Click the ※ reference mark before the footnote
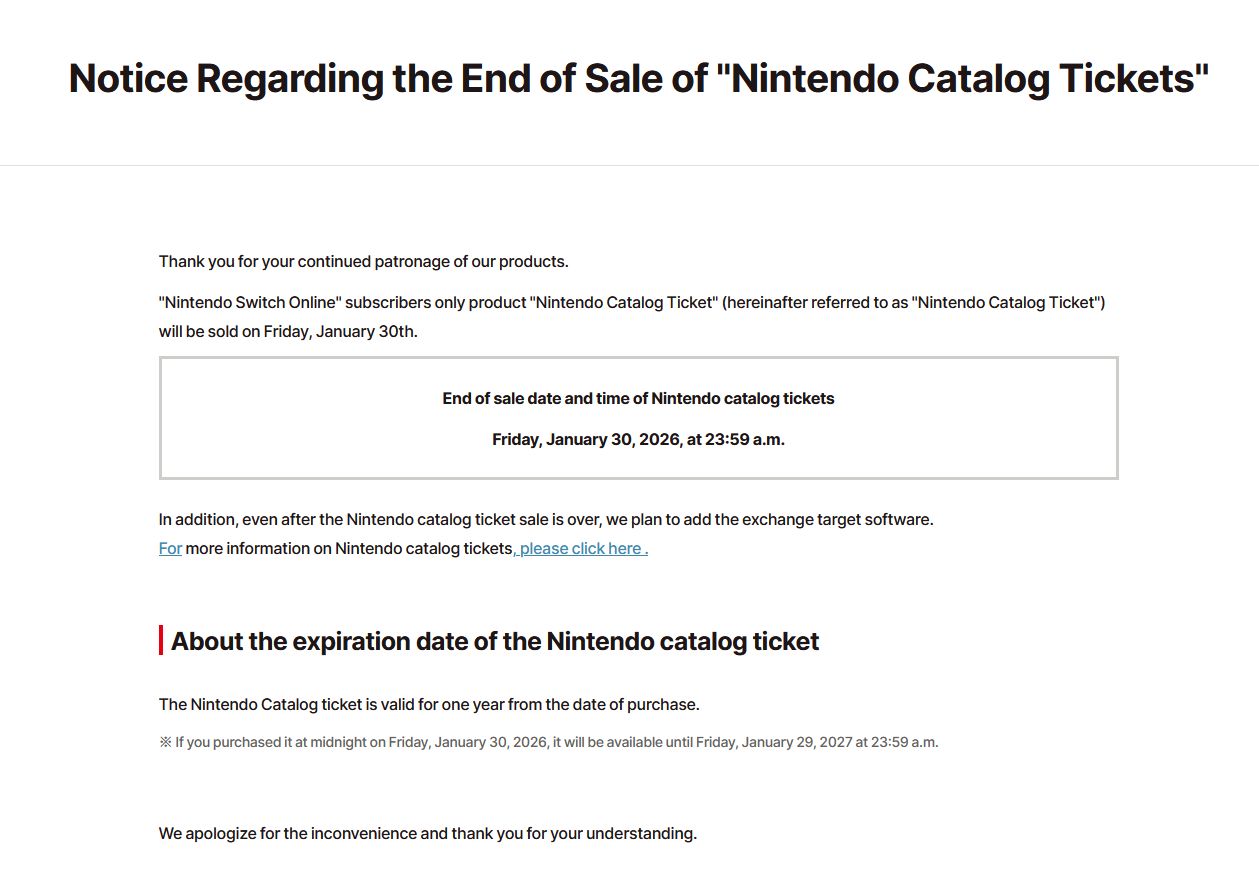 (x=165, y=742)
